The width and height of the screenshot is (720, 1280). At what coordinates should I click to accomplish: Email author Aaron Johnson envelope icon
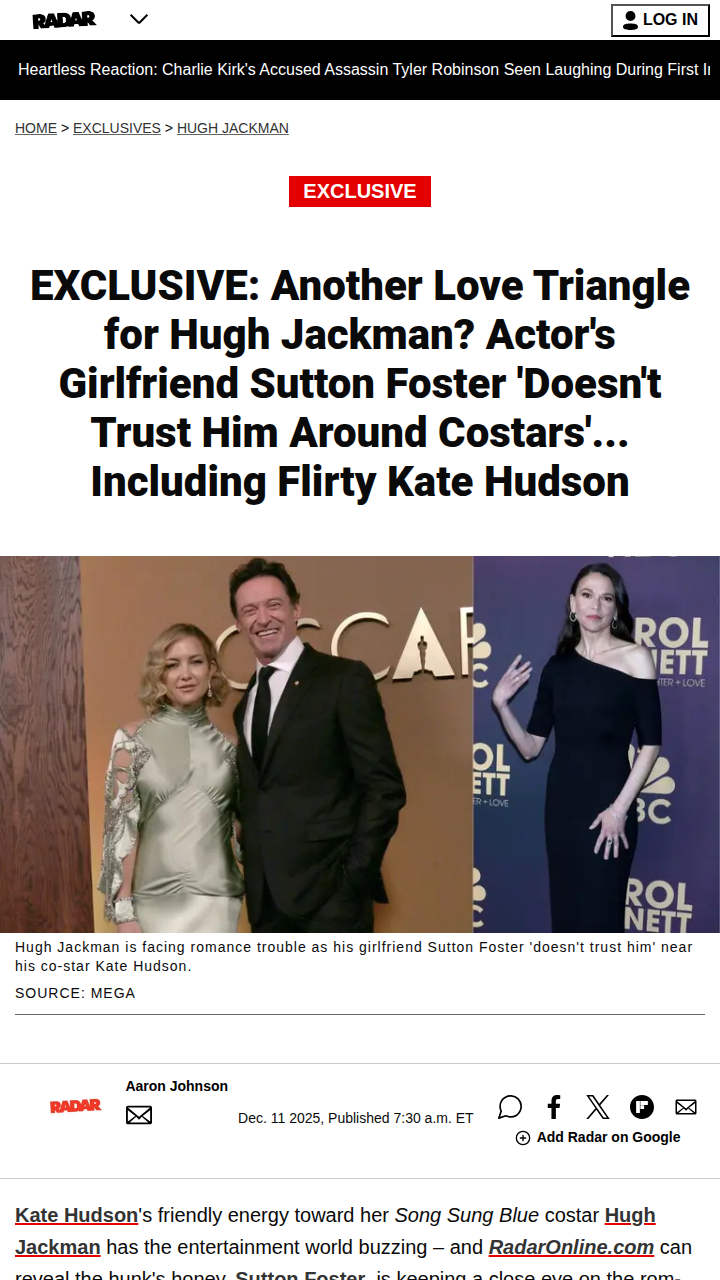coord(139,1115)
